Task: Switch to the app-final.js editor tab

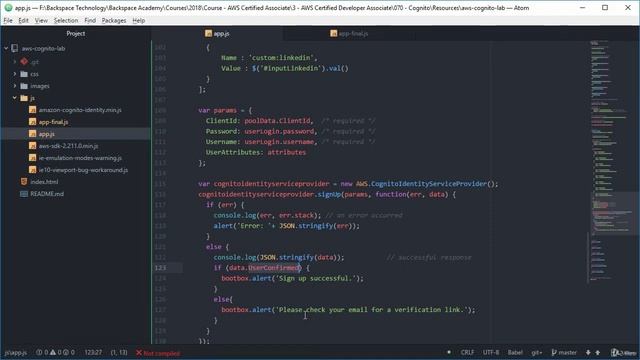Action: click(x=349, y=33)
